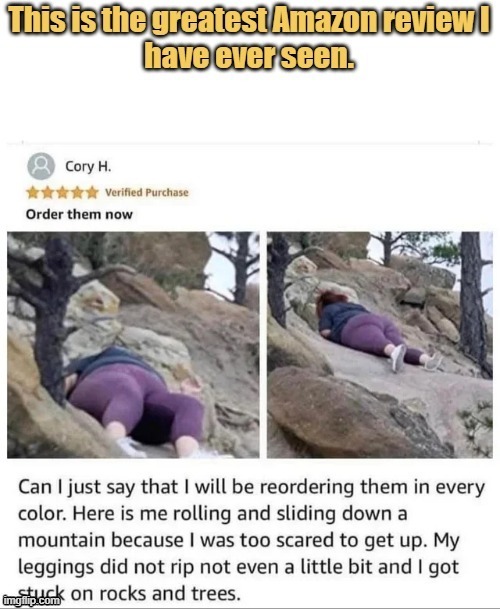Open the left review photo thumbnail
Viewport: 500px width, 609px height.
[133, 345]
